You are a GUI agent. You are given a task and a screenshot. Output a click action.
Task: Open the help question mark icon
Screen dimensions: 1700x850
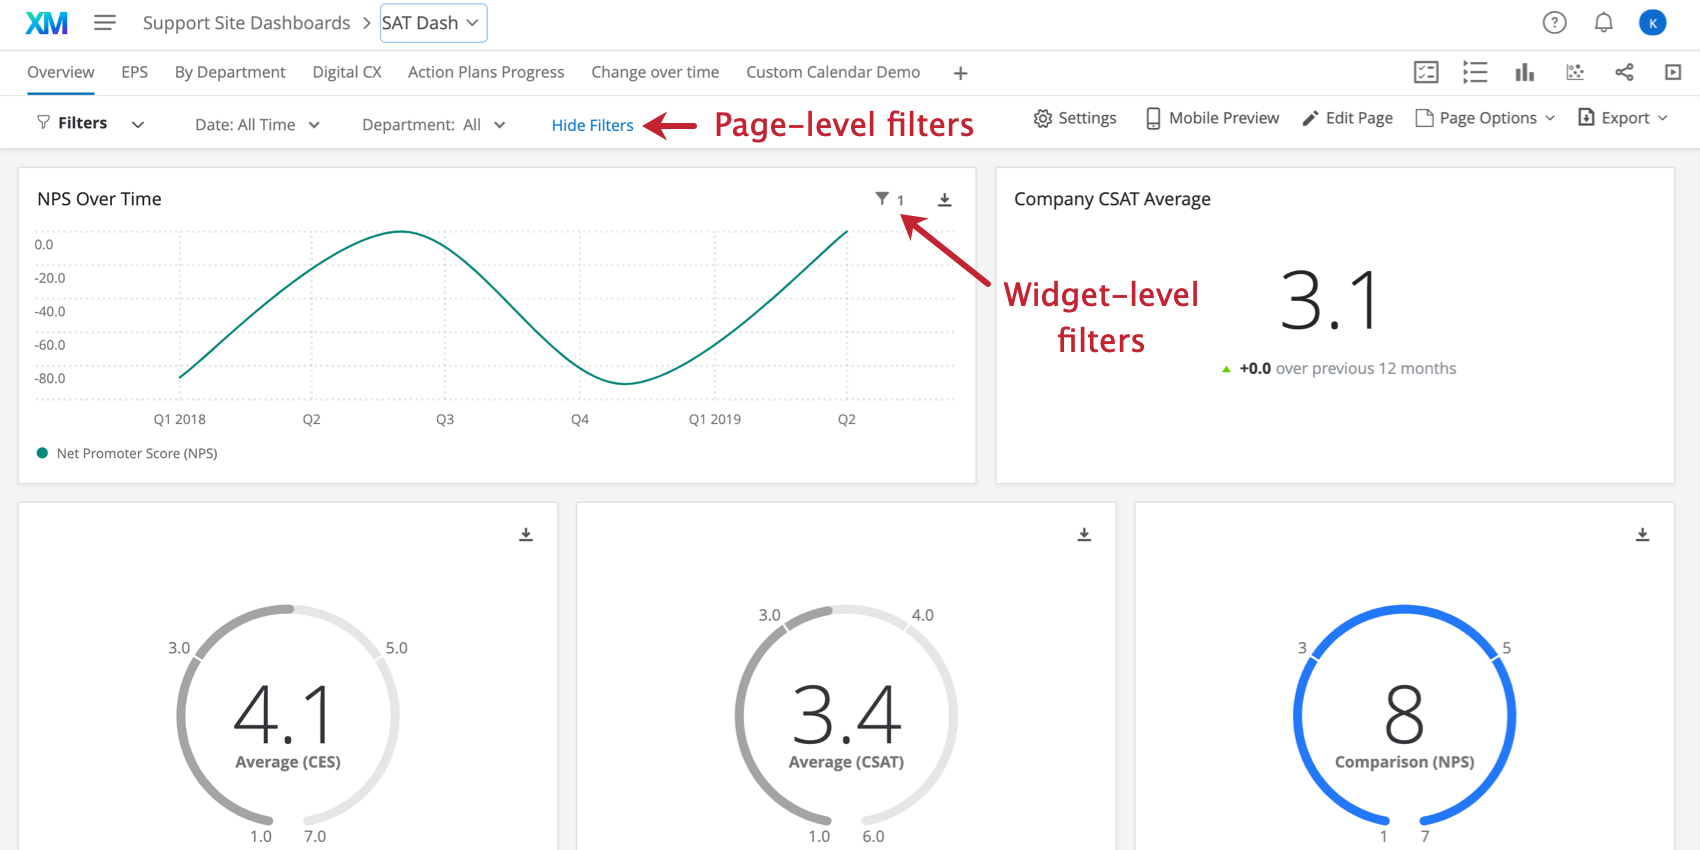click(1554, 22)
